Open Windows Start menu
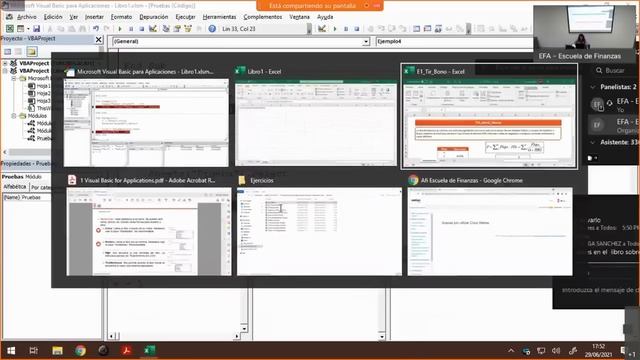This screenshot has width=640, height=360. pos(11,351)
